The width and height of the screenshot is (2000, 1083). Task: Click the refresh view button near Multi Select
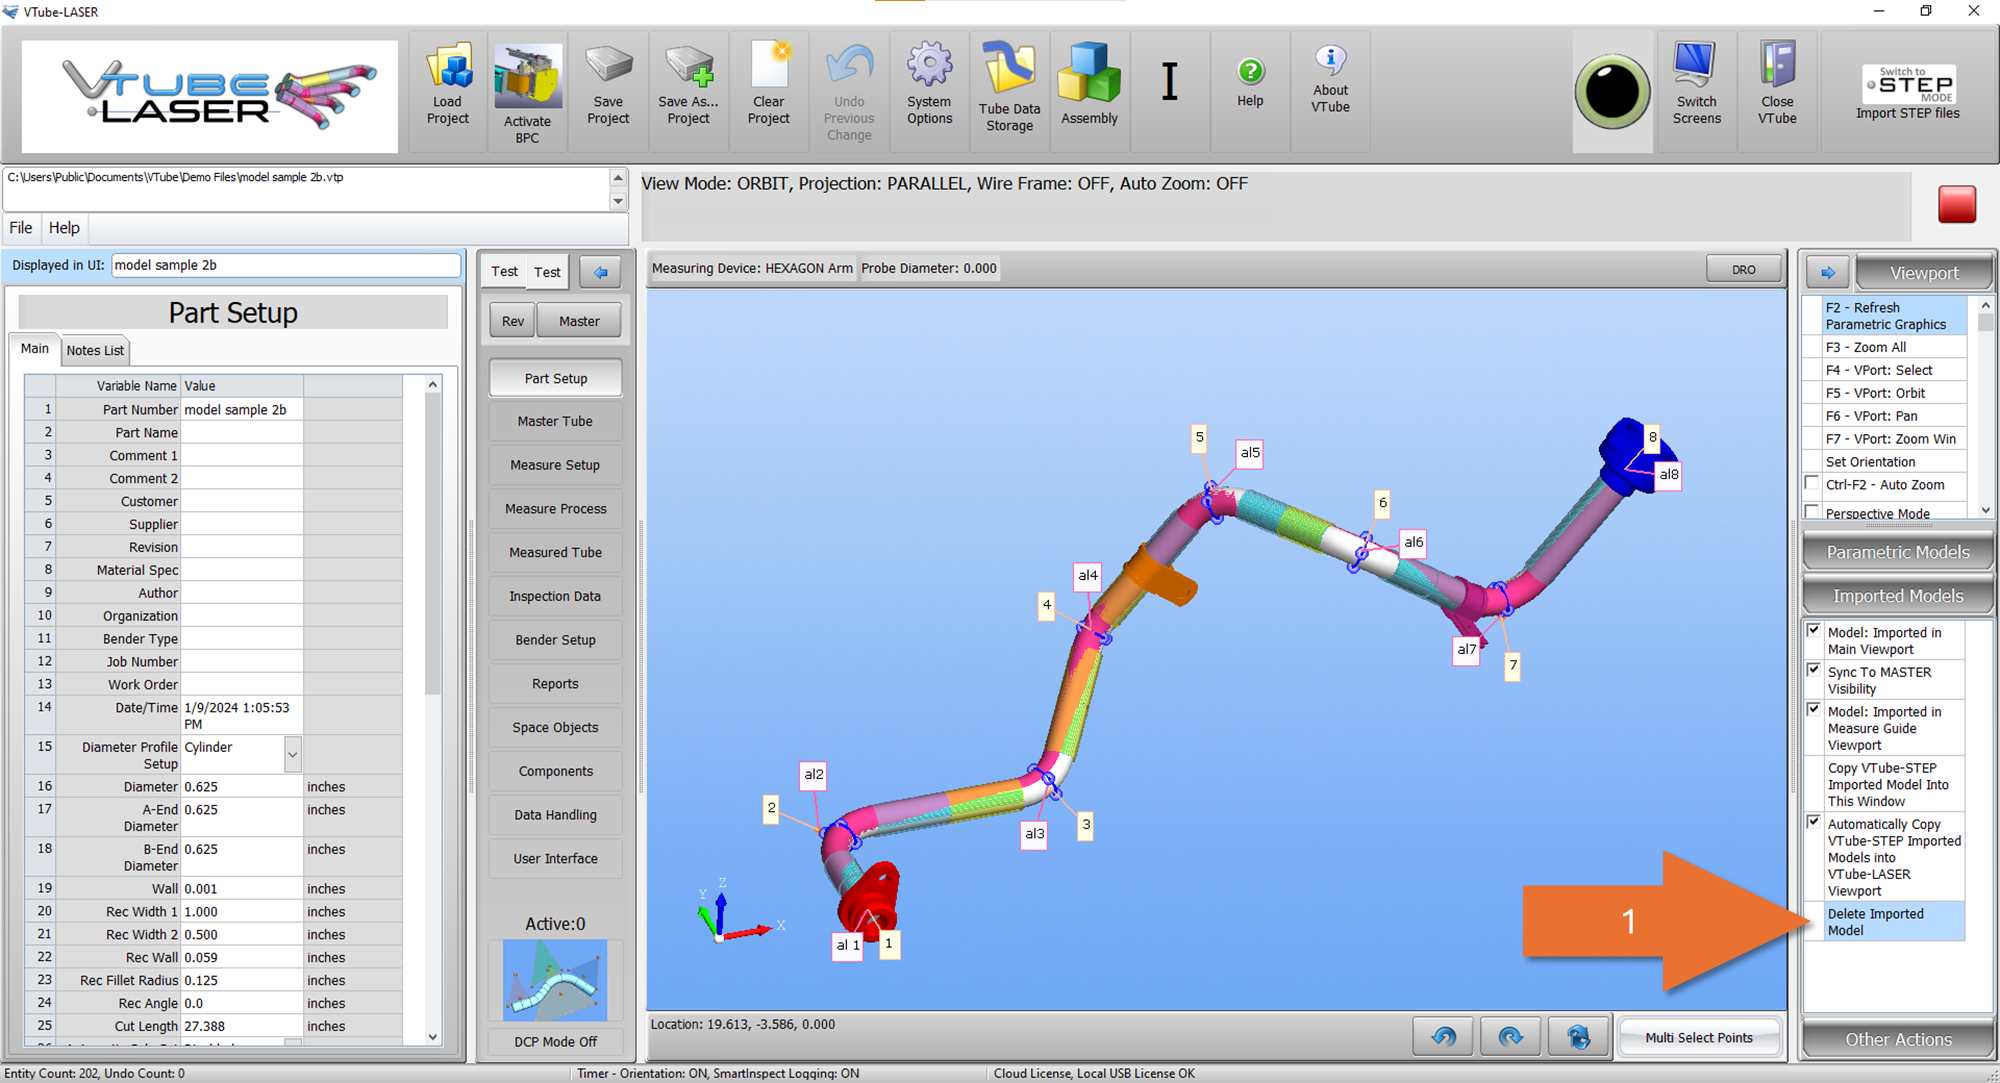(x=1578, y=1037)
